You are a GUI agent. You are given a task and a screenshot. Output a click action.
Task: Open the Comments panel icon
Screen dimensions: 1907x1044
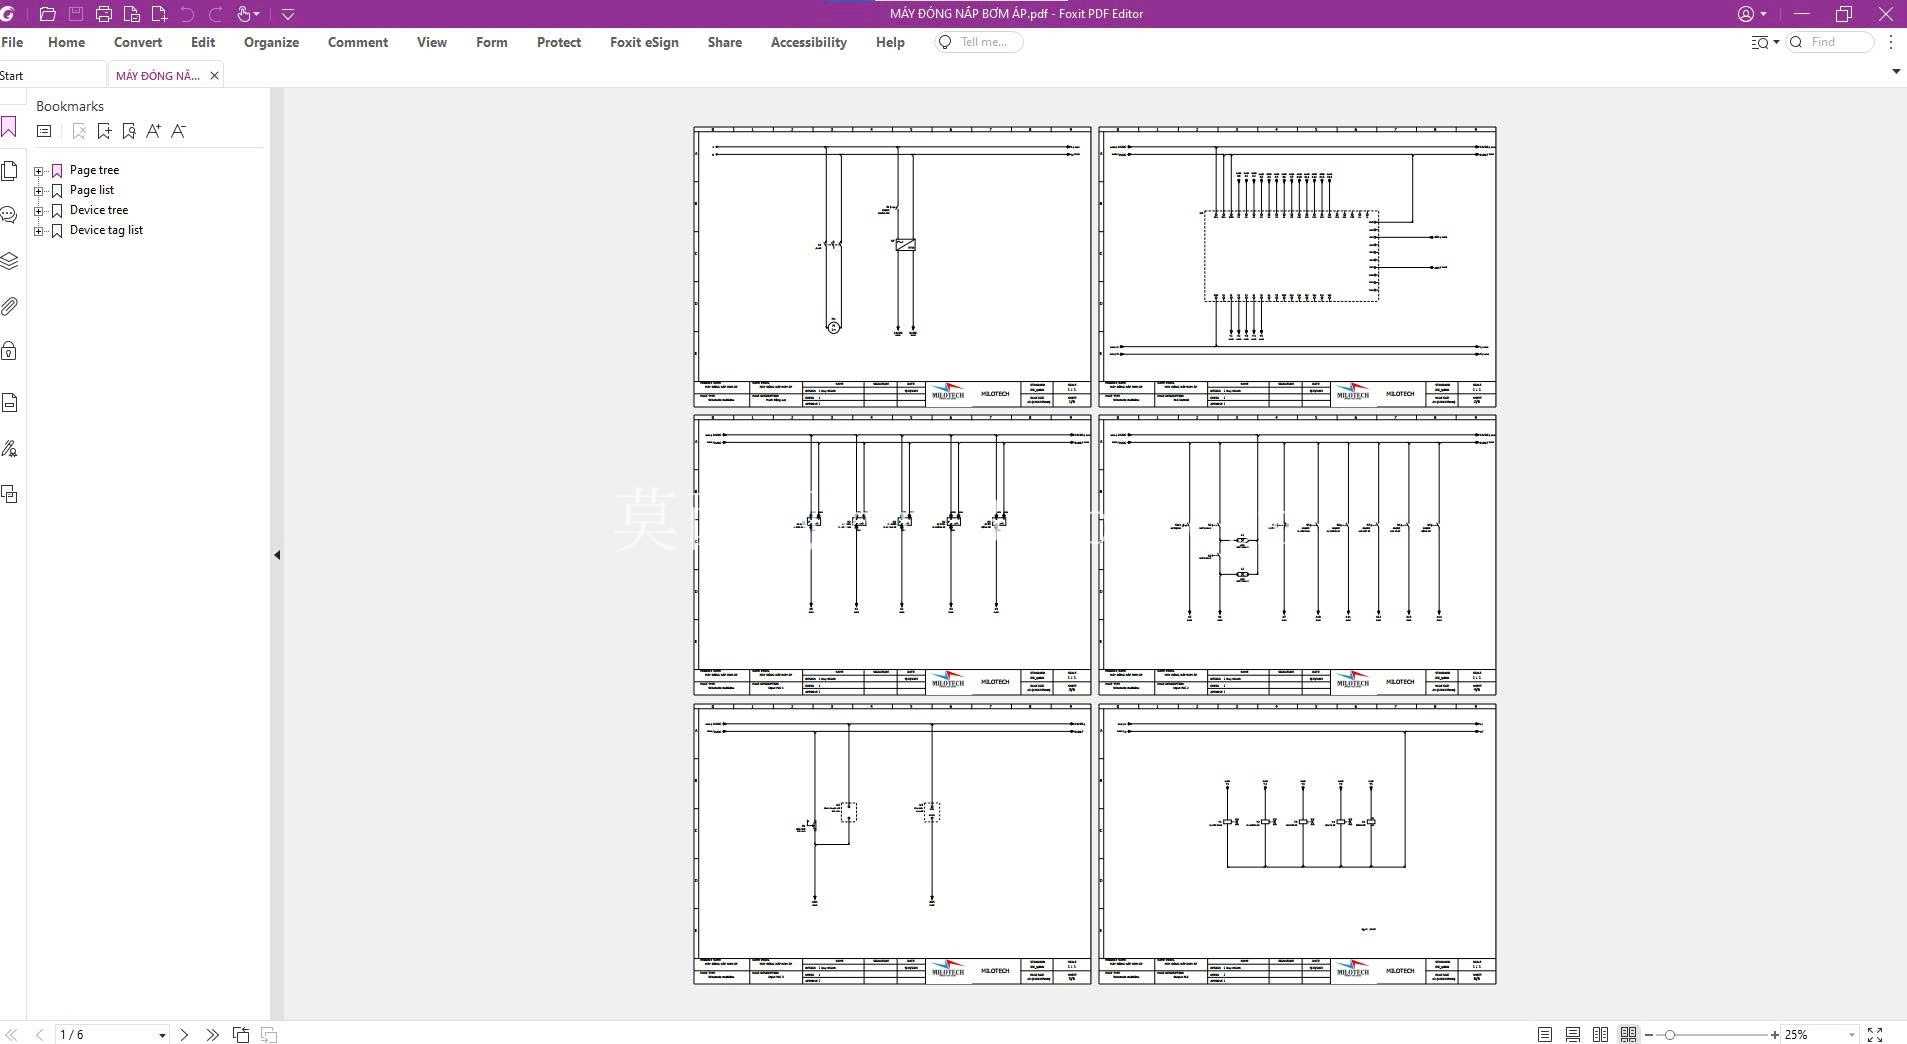click(x=9, y=215)
